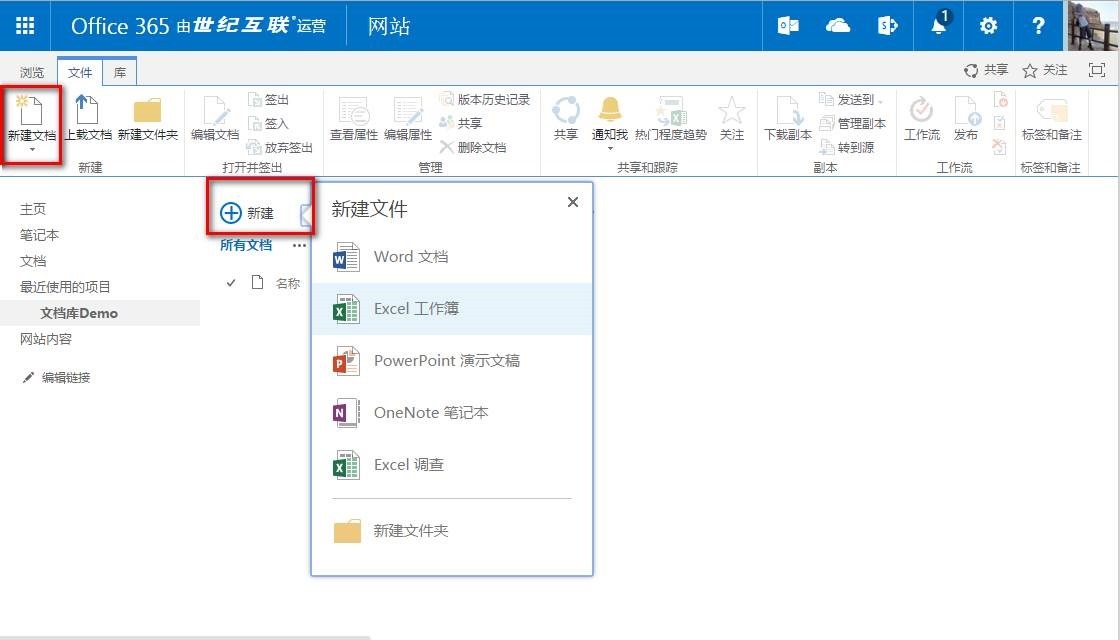Switch to 文件 tab

click(80, 72)
